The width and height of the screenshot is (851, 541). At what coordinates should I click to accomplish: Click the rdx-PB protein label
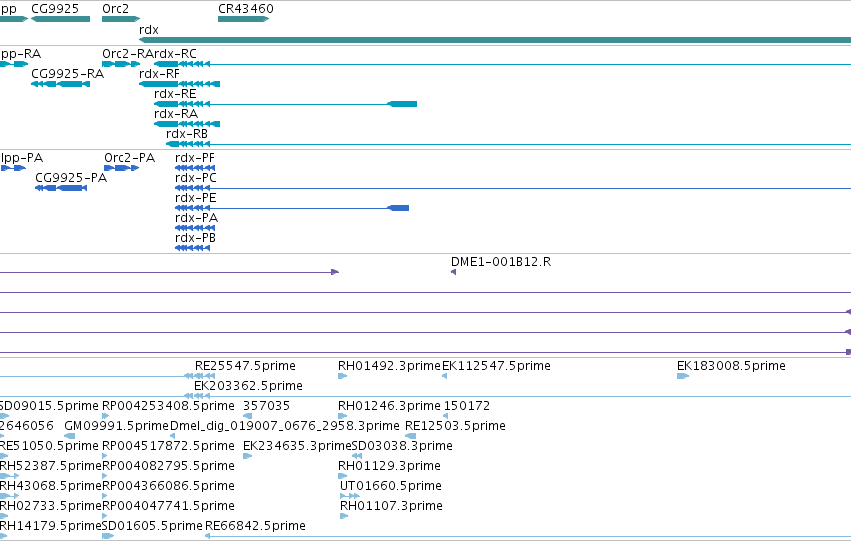click(195, 238)
